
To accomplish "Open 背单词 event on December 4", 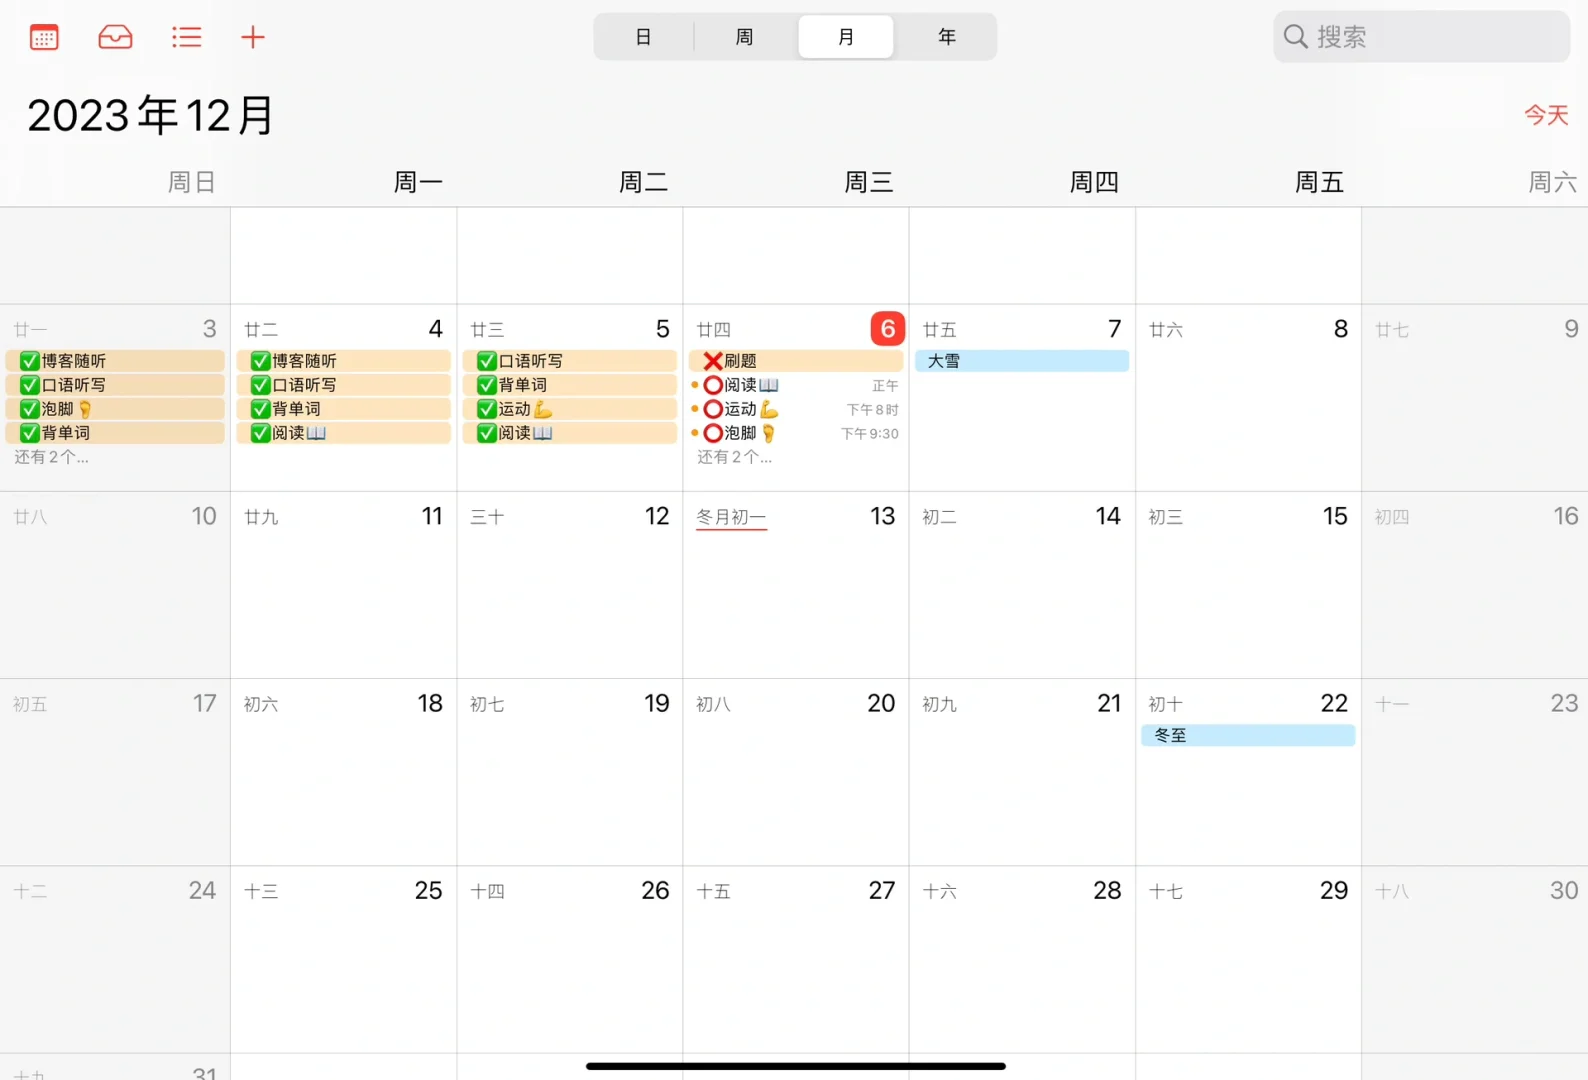I will tap(344, 409).
